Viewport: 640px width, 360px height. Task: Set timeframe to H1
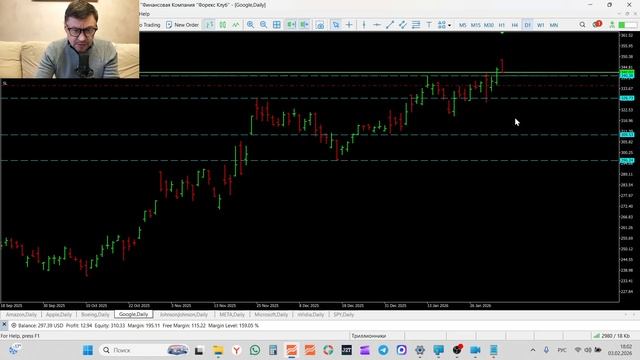point(502,25)
